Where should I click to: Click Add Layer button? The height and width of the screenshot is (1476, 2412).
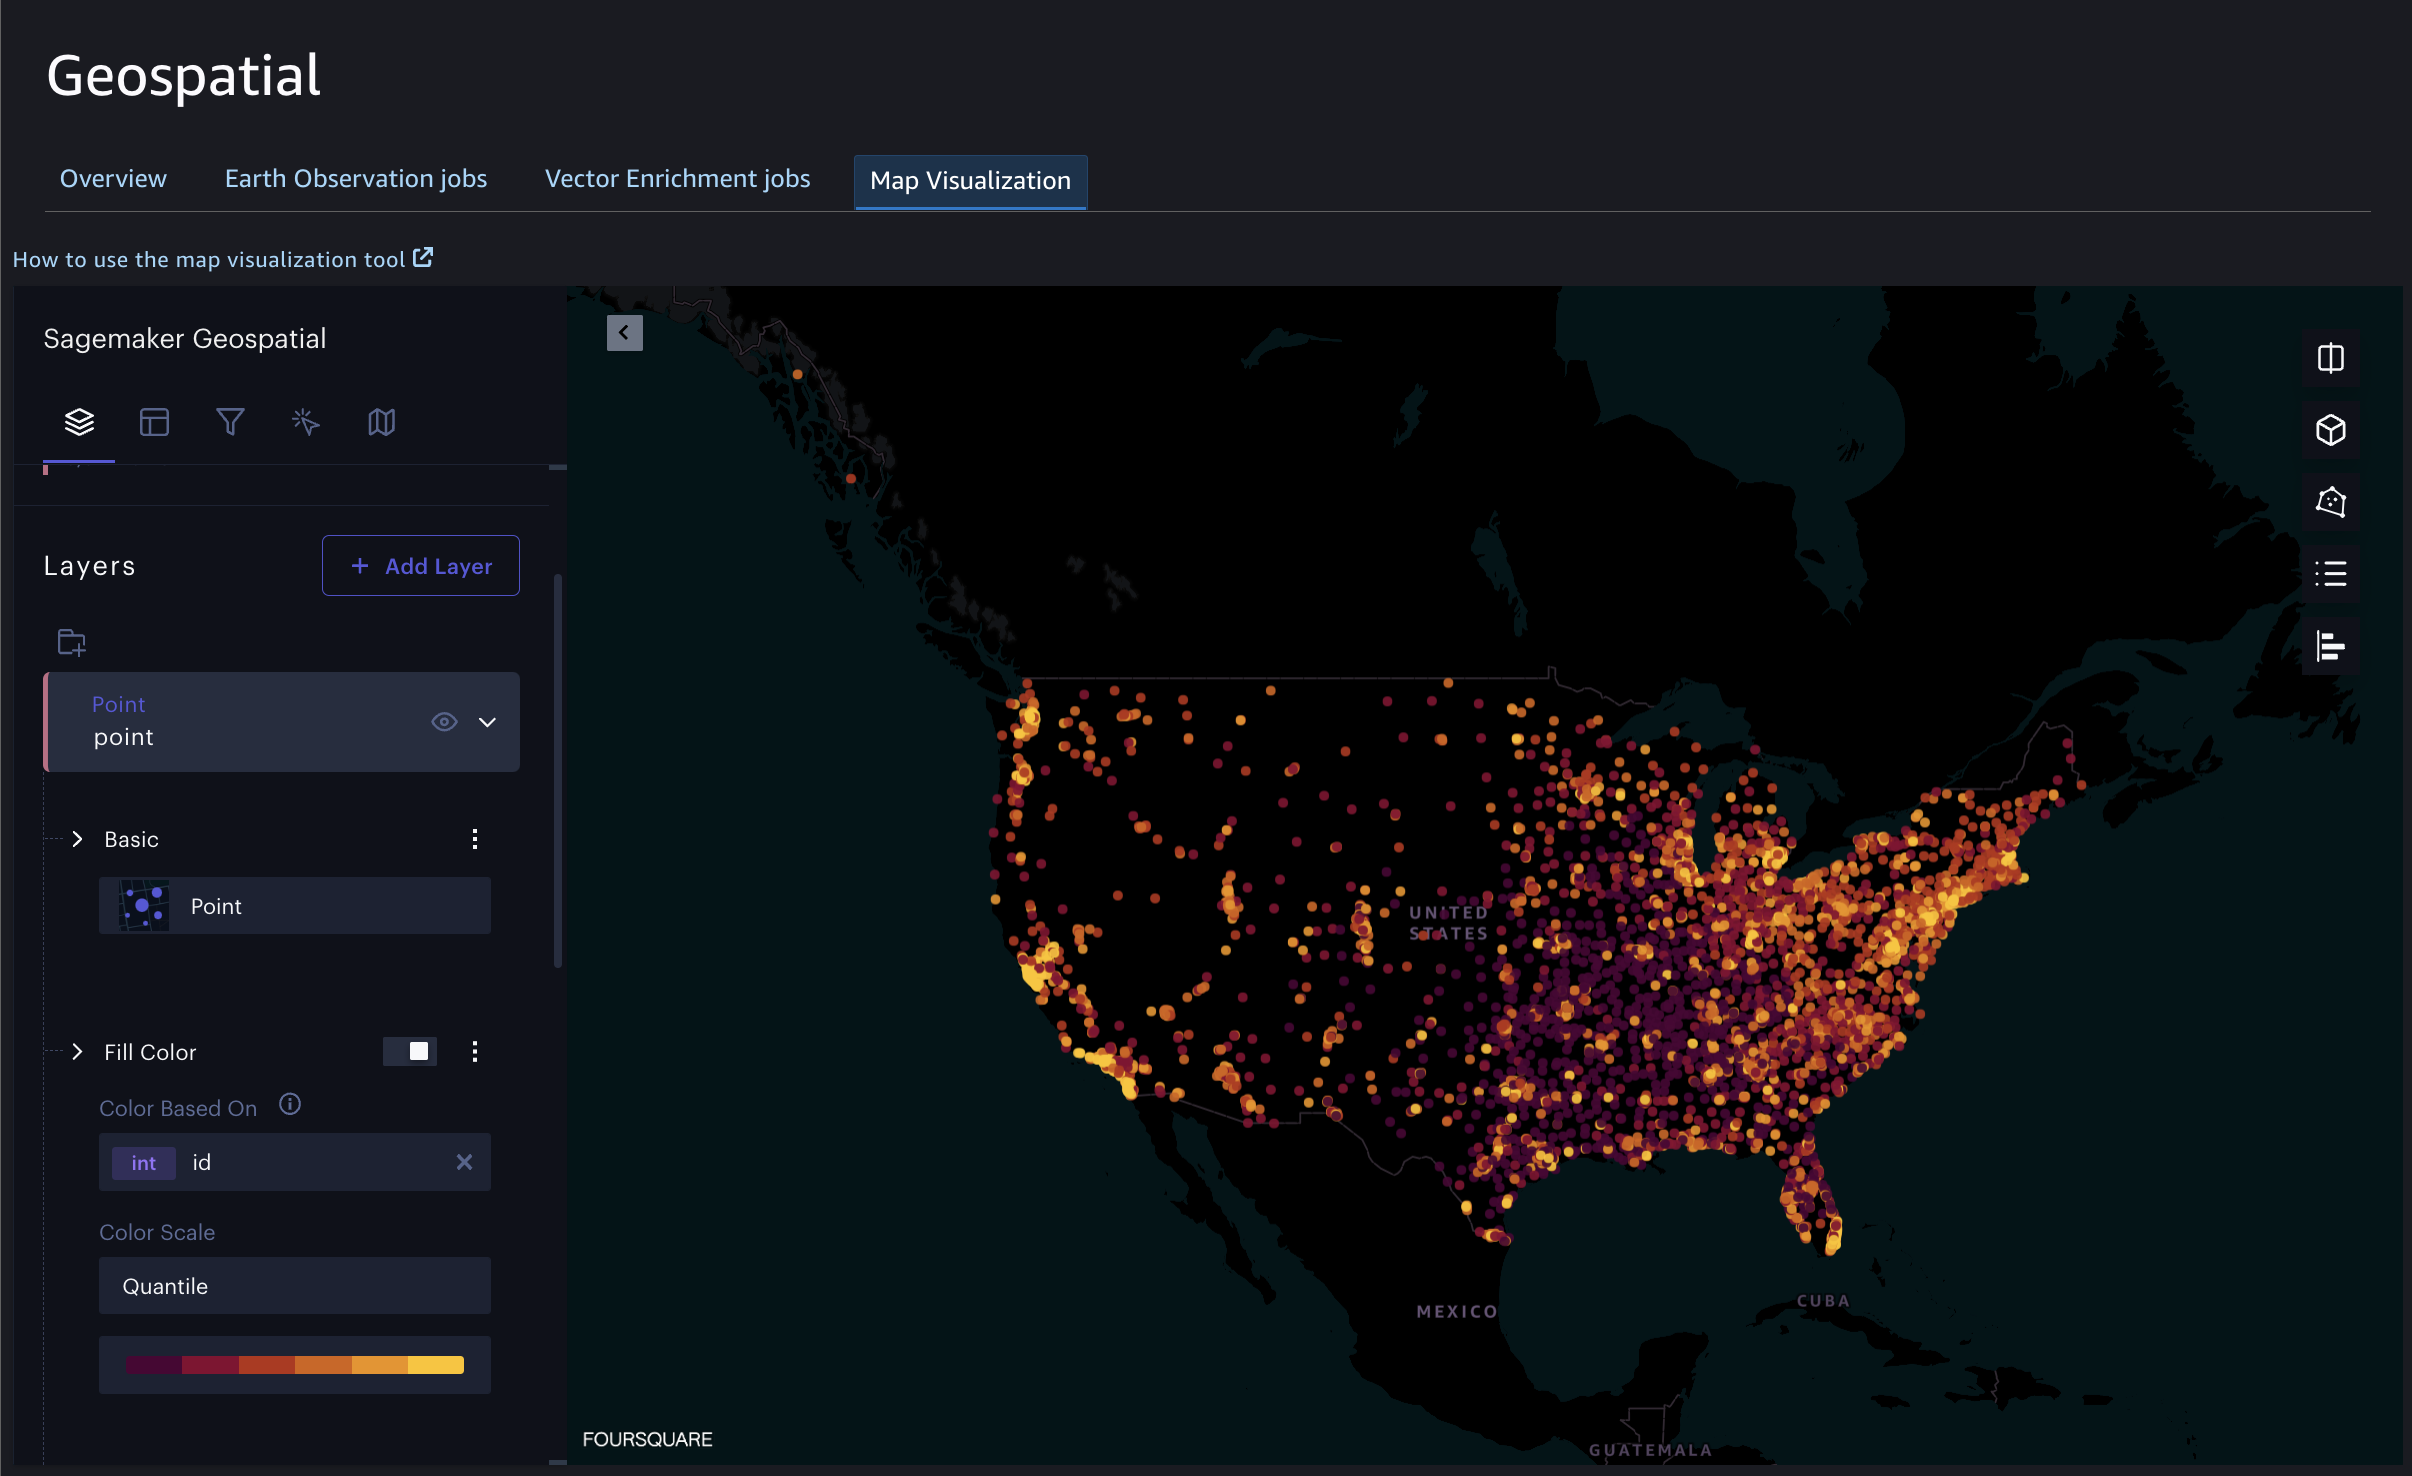(x=420, y=565)
